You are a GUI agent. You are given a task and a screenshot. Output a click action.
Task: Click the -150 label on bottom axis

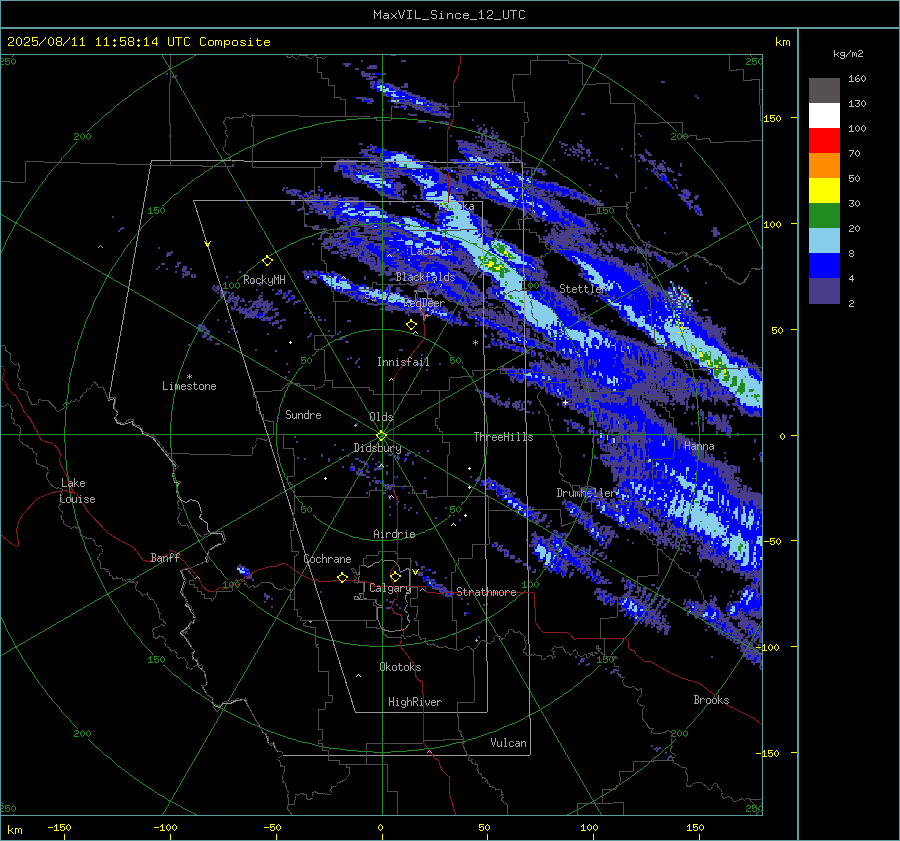click(x=59, y=828)
